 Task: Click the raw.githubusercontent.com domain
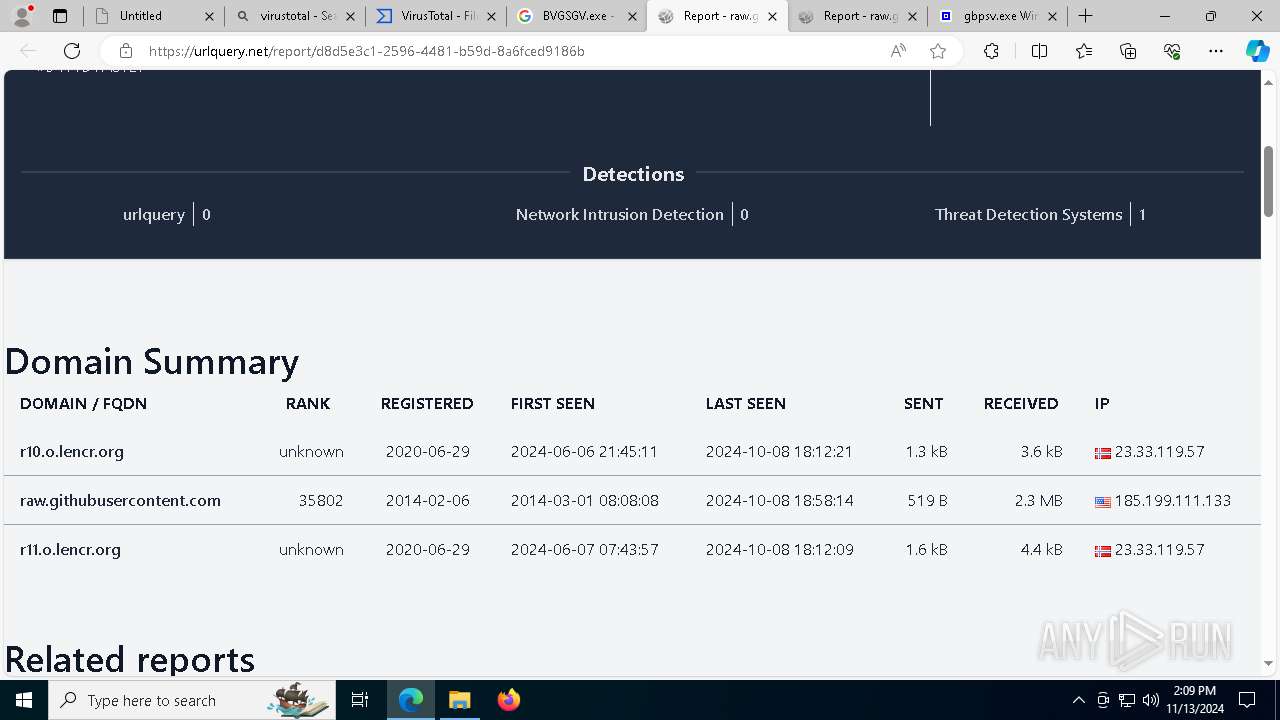pos(120,501)
